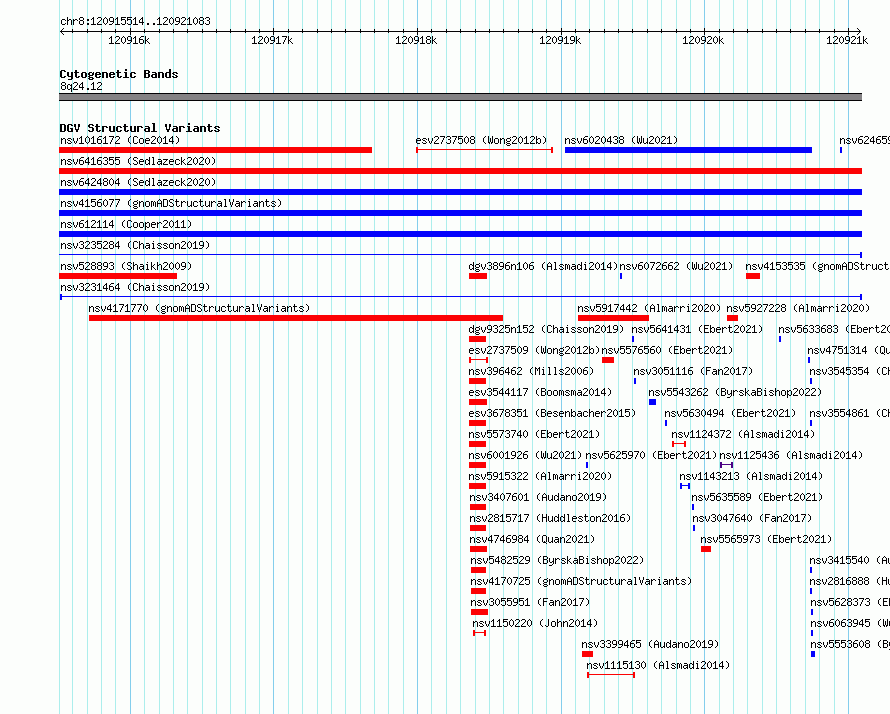Image resolution: width=890 pixels, height=714 pixels.
Task: Click the nsv3235284 (Chaisson2019) label
Action: [x=135, y=245]
